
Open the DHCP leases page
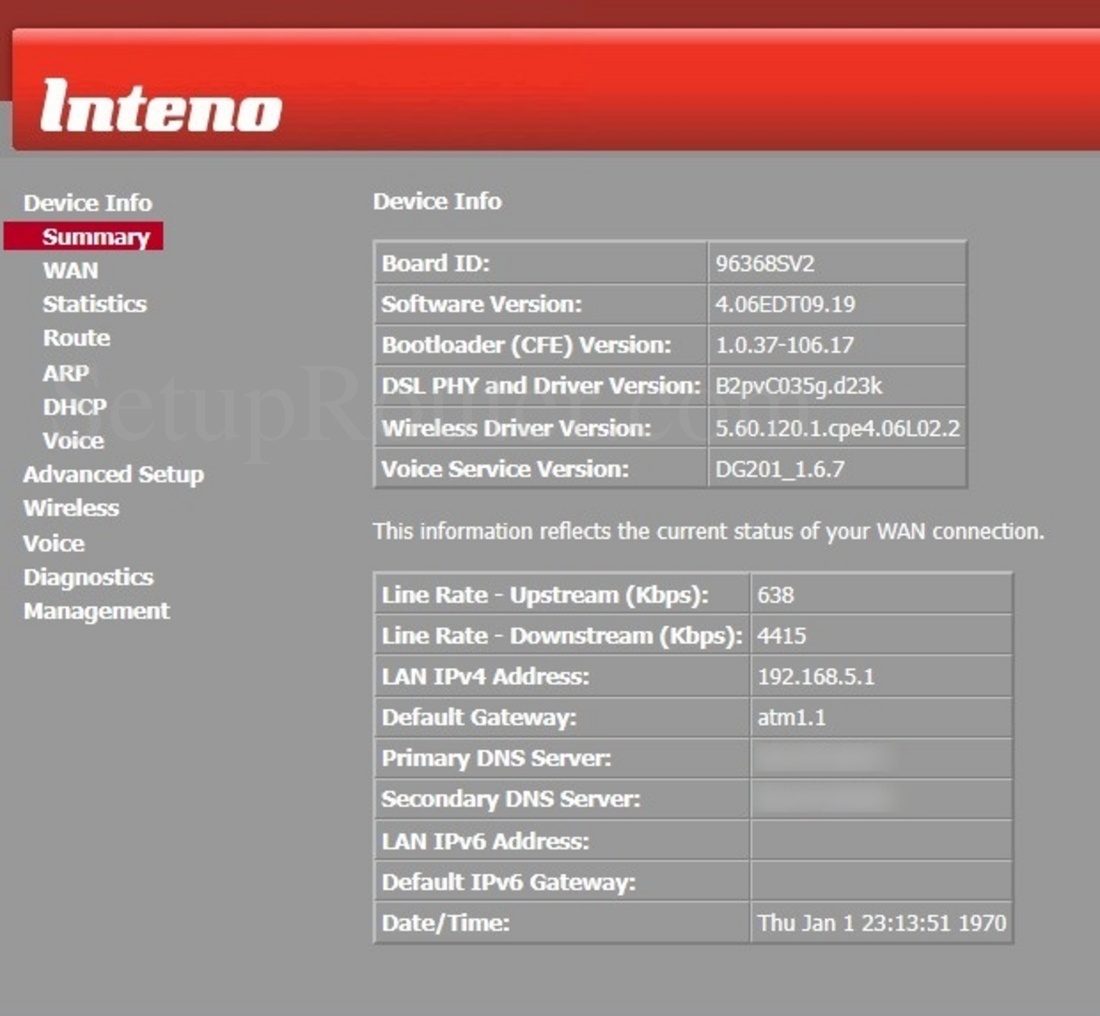pos(74,406)
